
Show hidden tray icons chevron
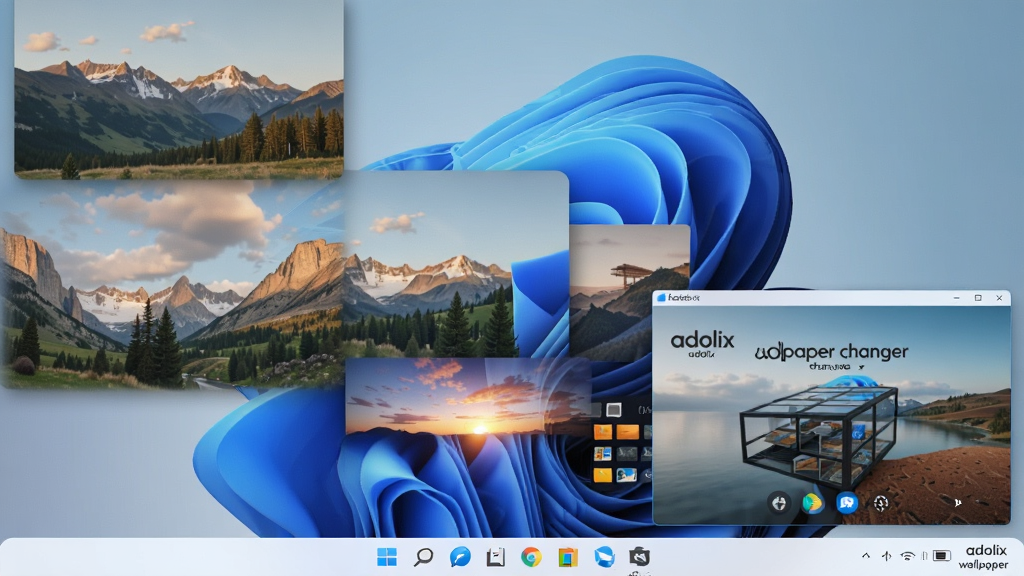[866, 556]
